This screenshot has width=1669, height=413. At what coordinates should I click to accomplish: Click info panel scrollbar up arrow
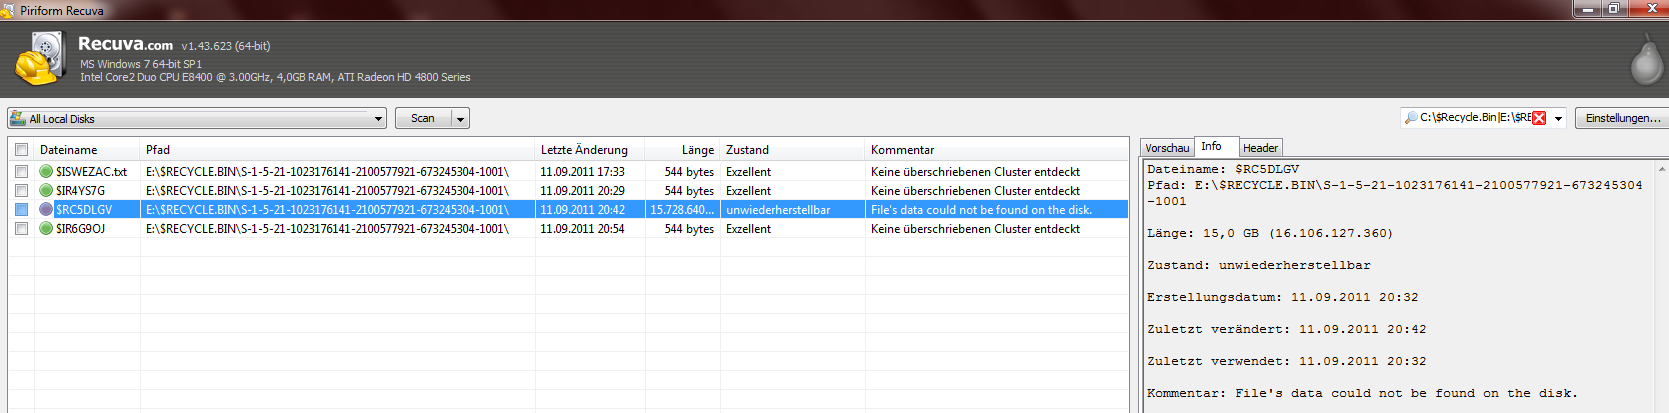point(1662,168)
